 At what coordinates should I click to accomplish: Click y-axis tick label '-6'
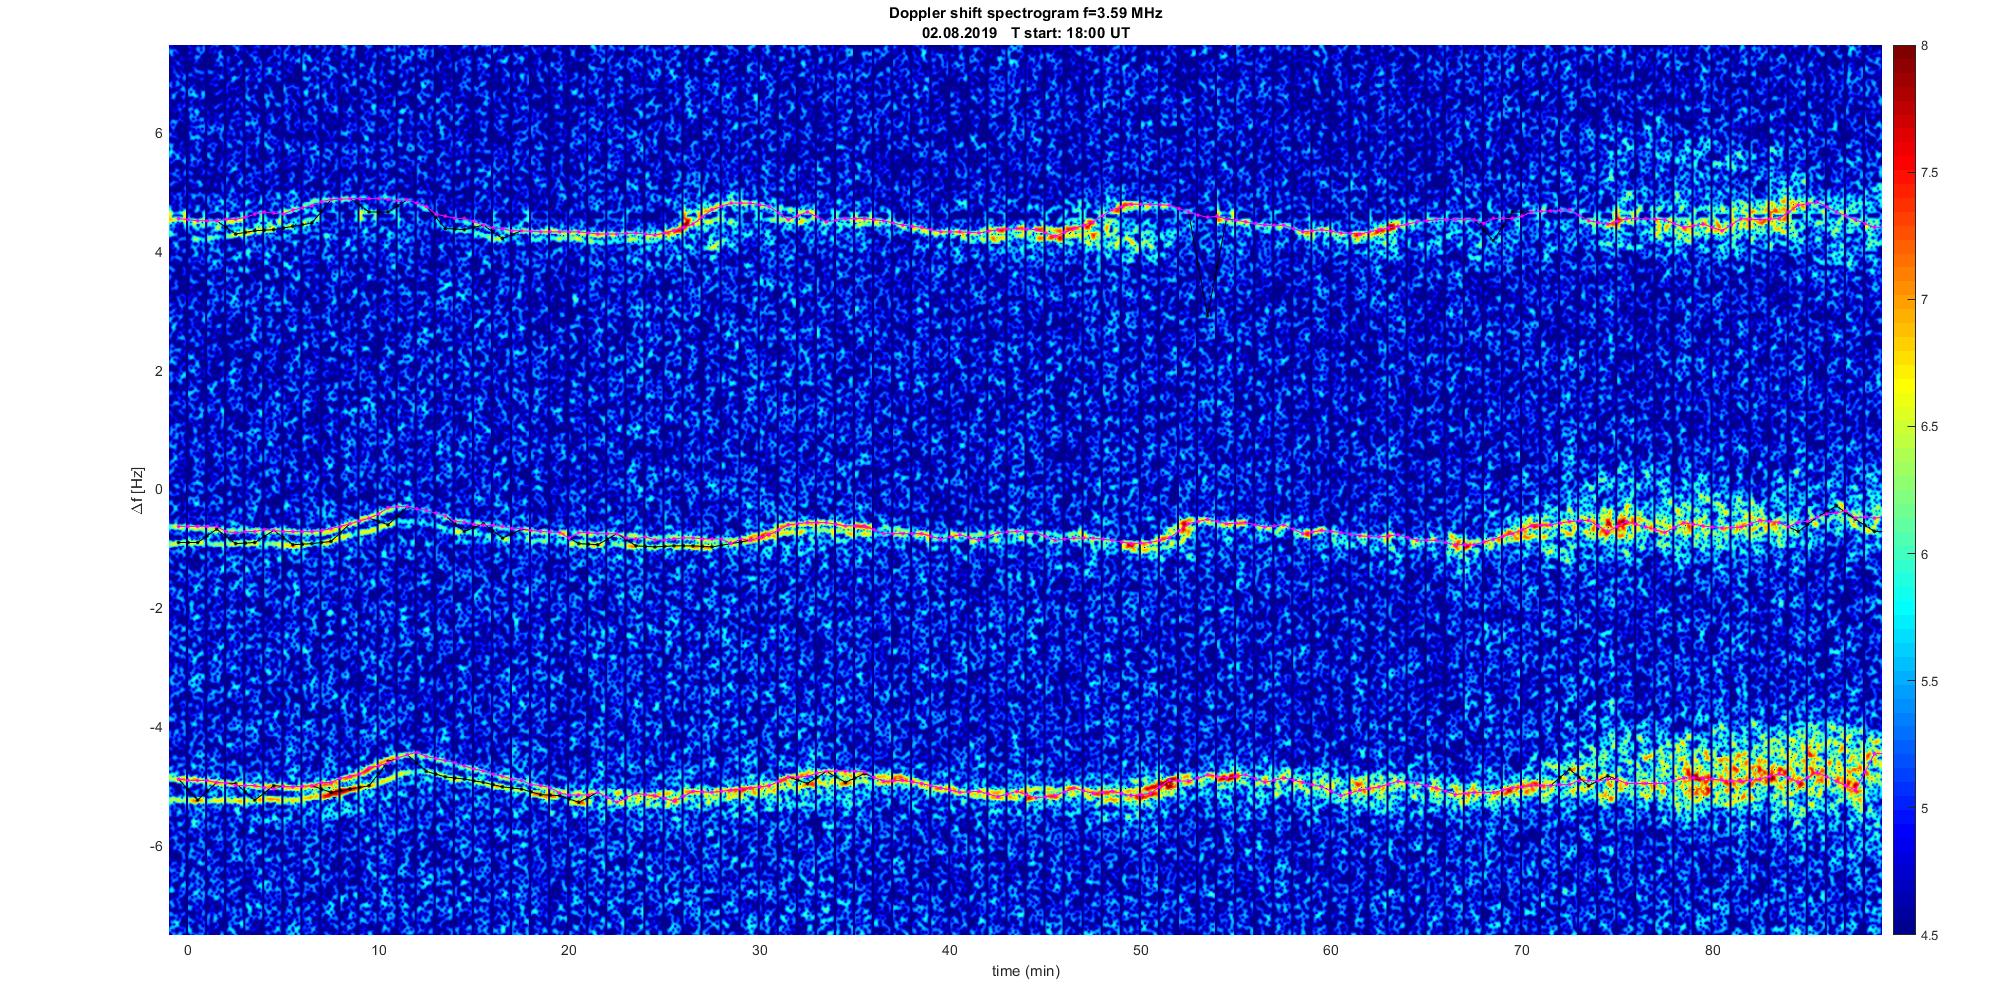(157, 846)
